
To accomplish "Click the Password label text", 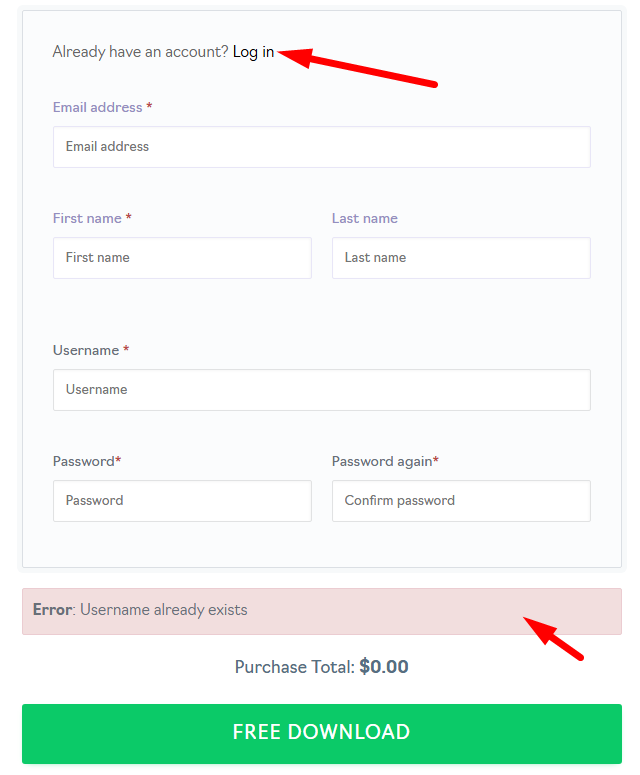I will [x=84, y=461].
